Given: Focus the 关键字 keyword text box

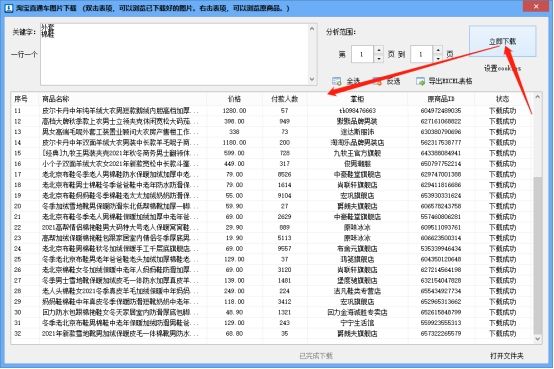Looking at the screenshot, I should pyautogui.click(x=175, y=54).
